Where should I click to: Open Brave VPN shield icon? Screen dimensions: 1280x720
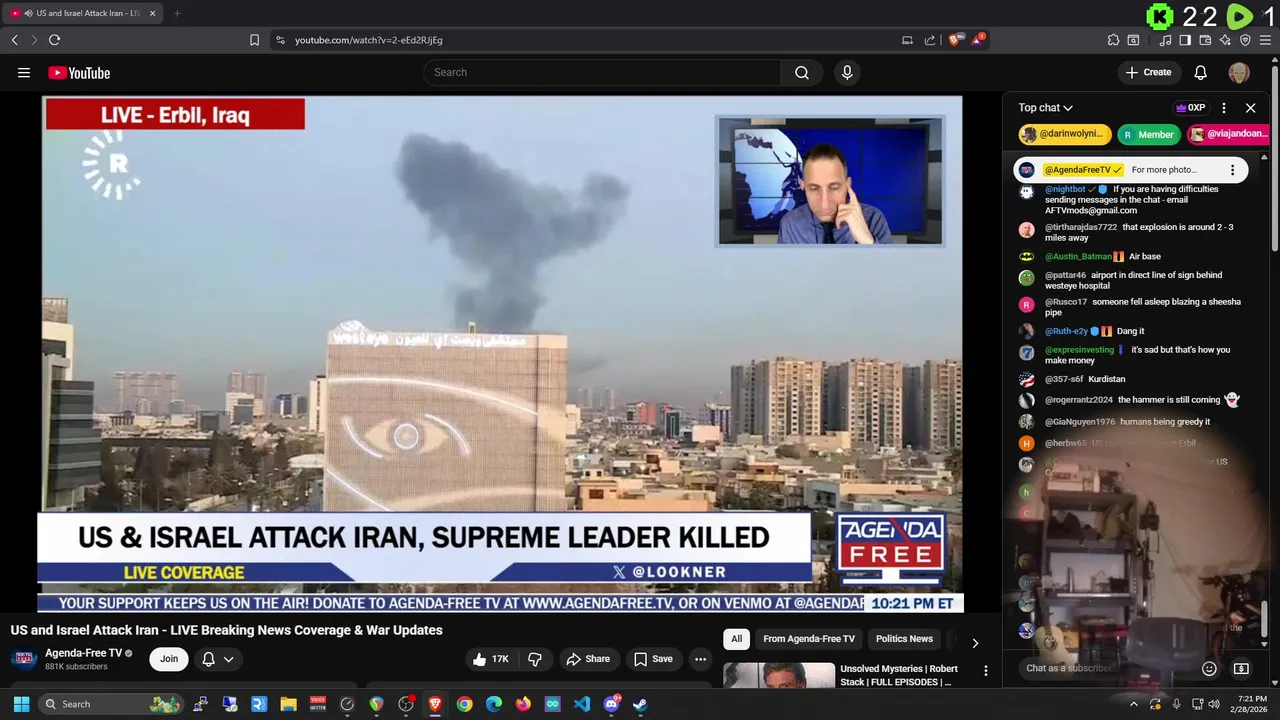tap(1245, 40)
